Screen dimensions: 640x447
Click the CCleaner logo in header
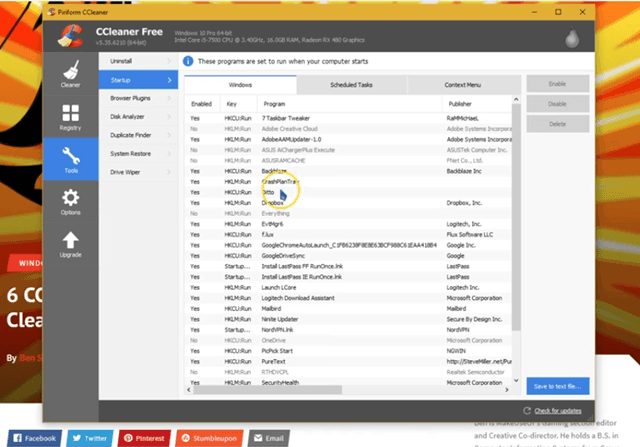pos(71,36)
